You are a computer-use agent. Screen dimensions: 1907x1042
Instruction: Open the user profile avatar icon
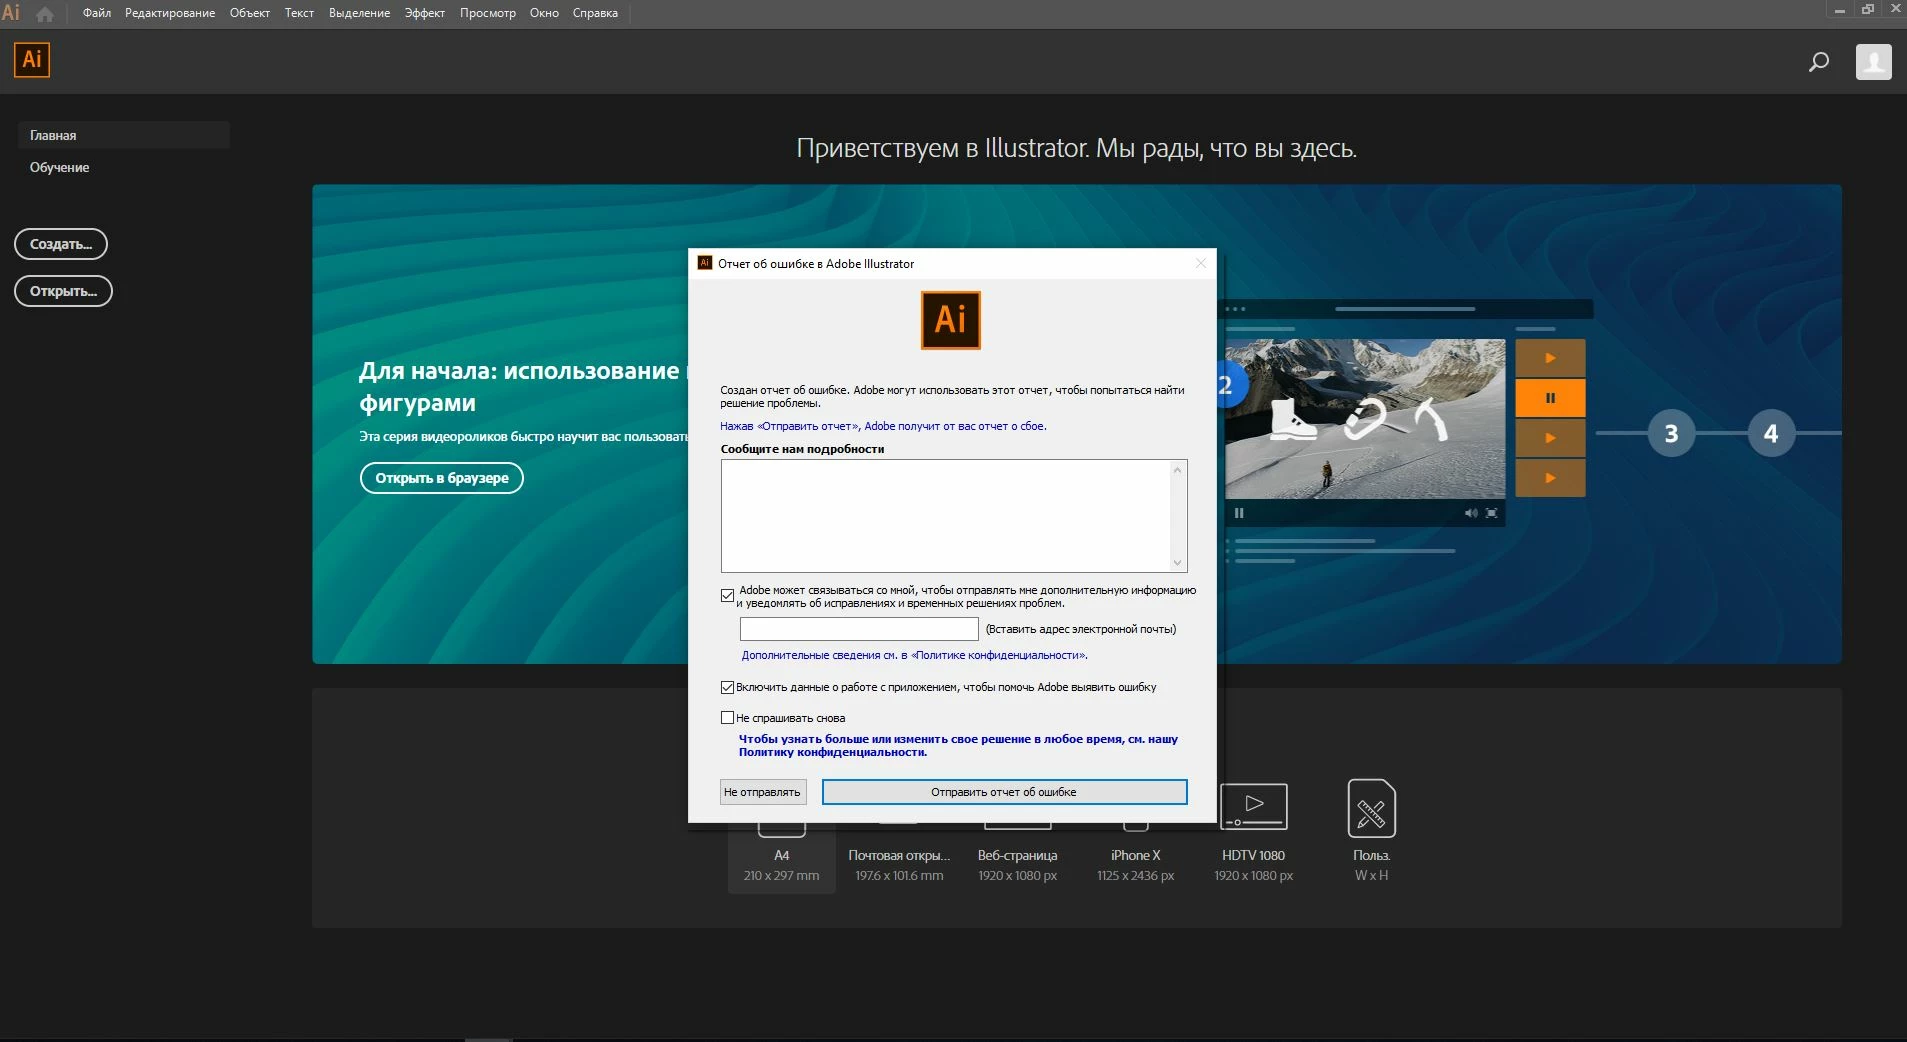[x=1874, y=62]
